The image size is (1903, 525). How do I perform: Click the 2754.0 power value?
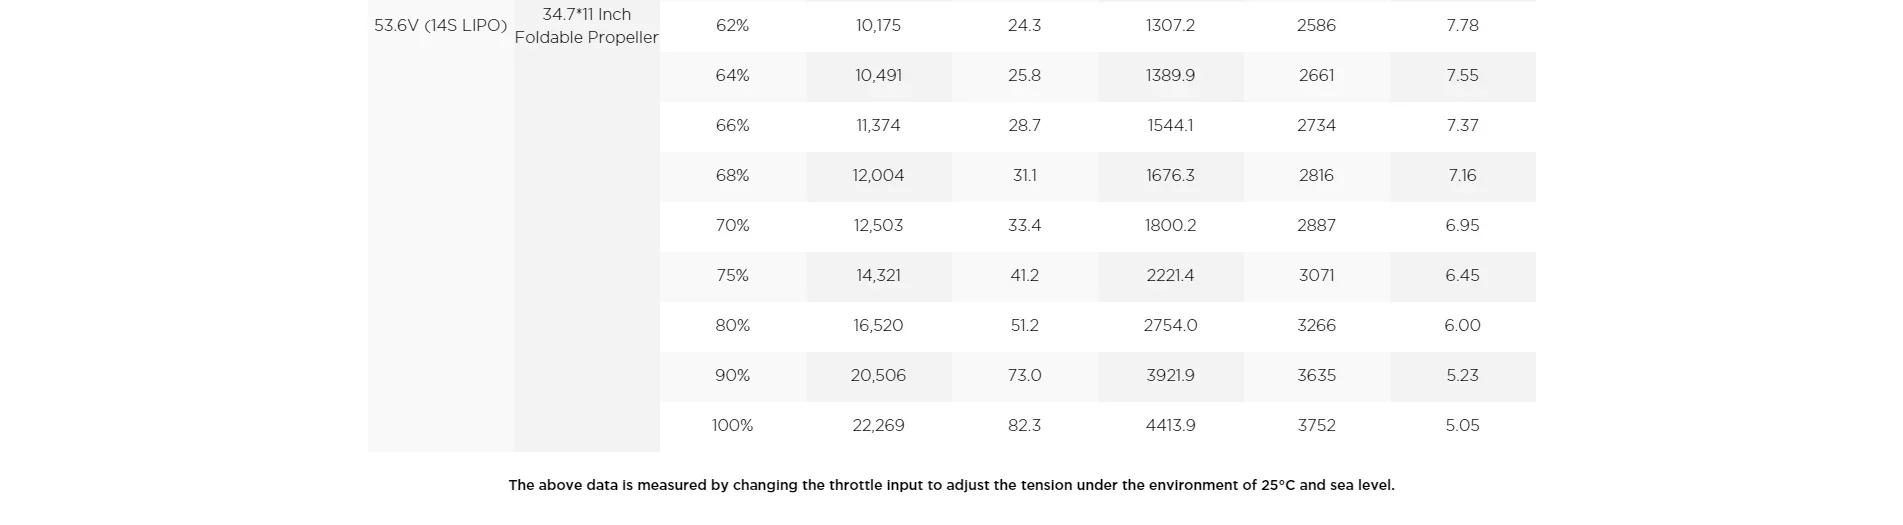click(x=1171, y=326)
